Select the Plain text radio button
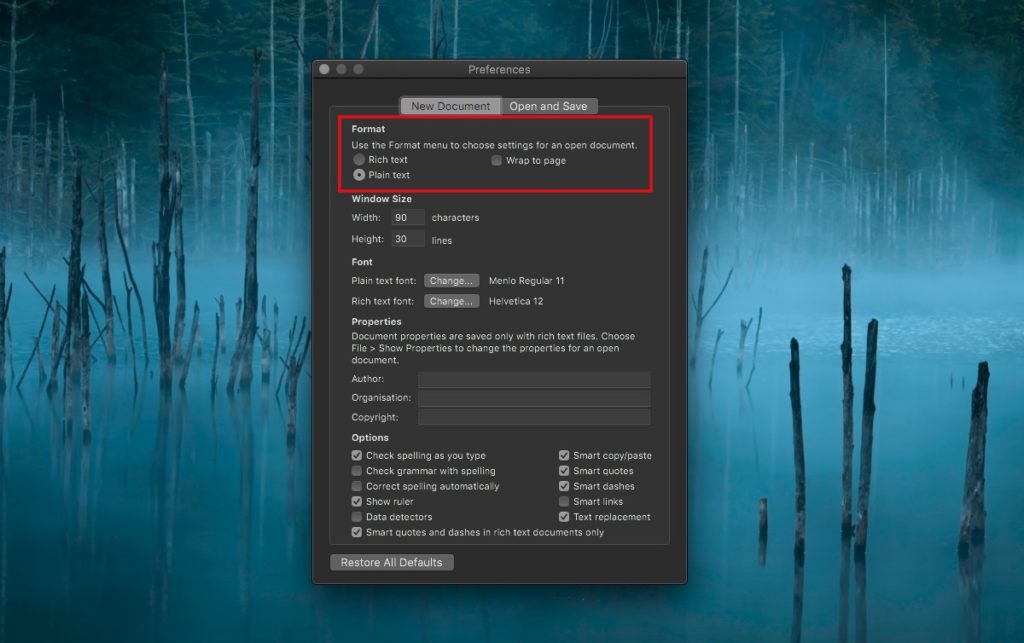Image resolution: width=1024 pixels, height=643 pixels. [360, 174]
